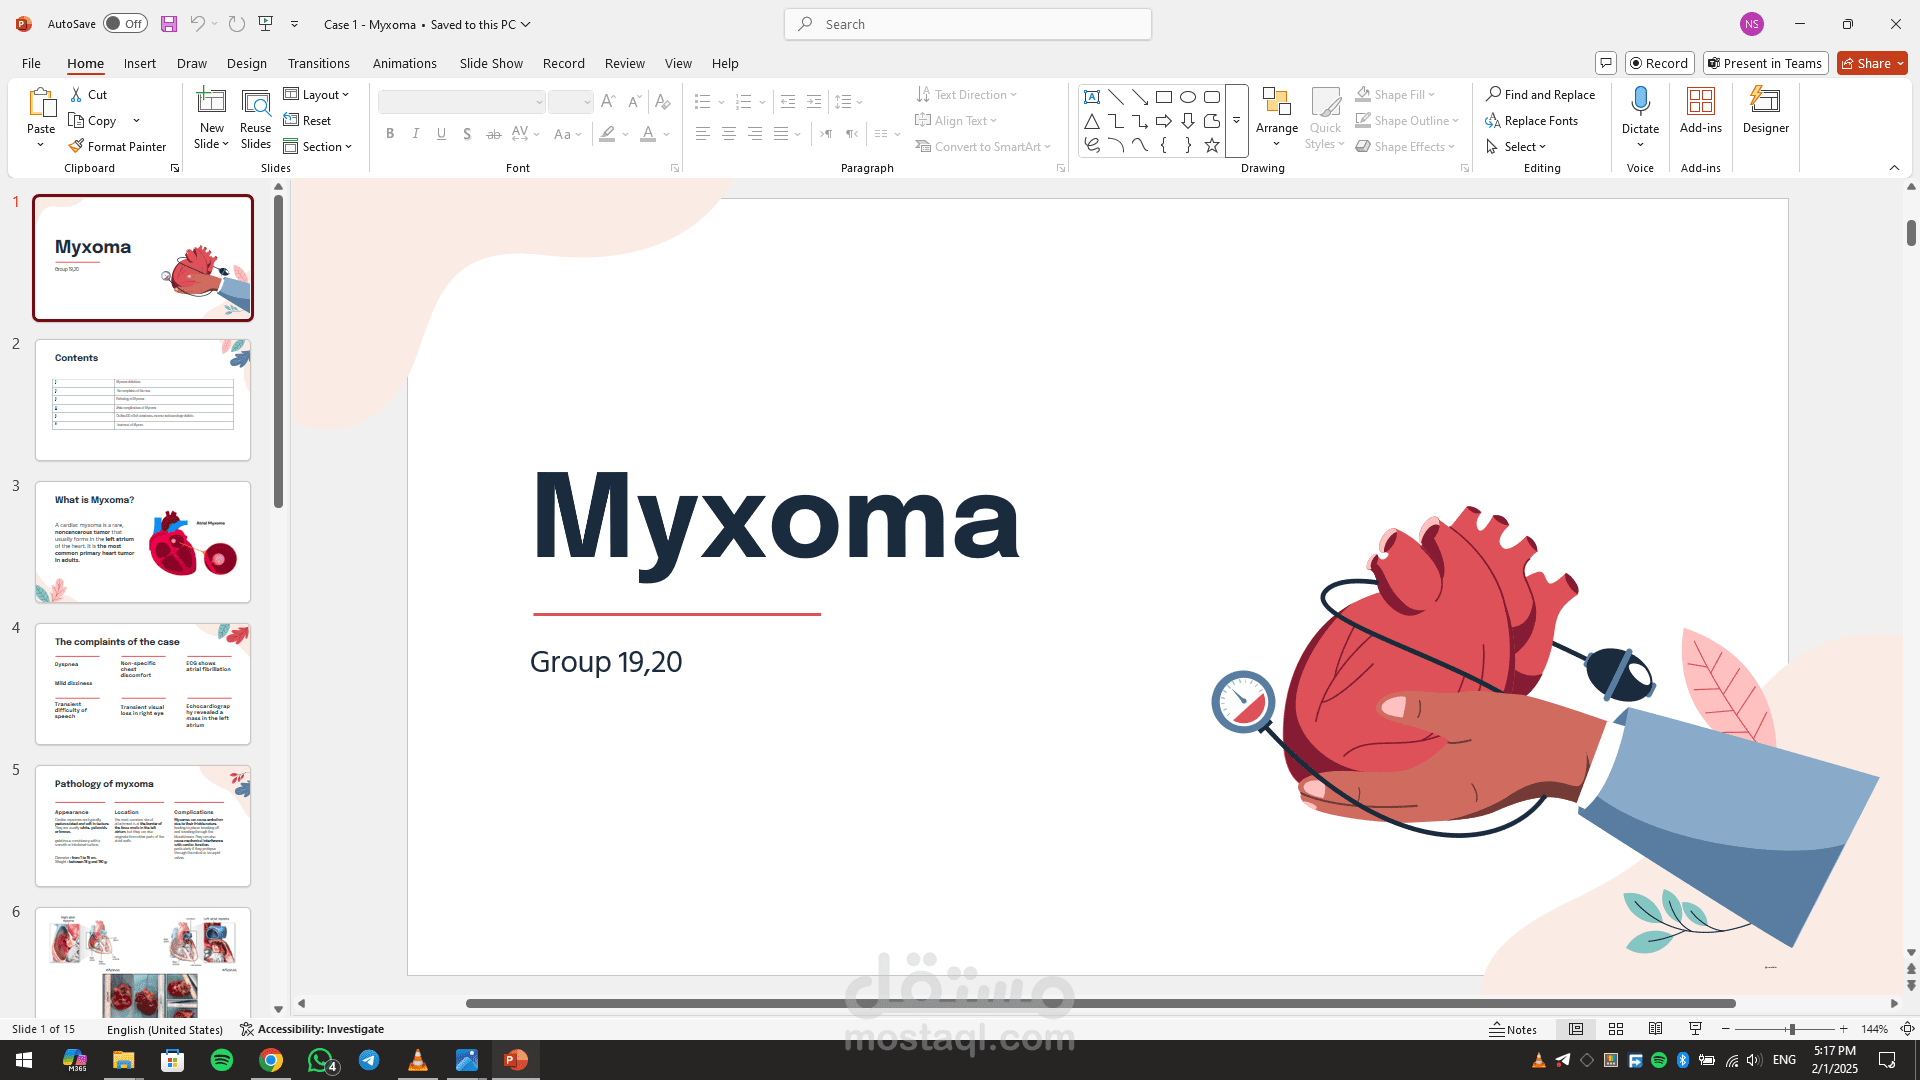Open Telegram from the taskbar
Viewport: 1920px width, 1080px height.
(x=369, y=1060)
